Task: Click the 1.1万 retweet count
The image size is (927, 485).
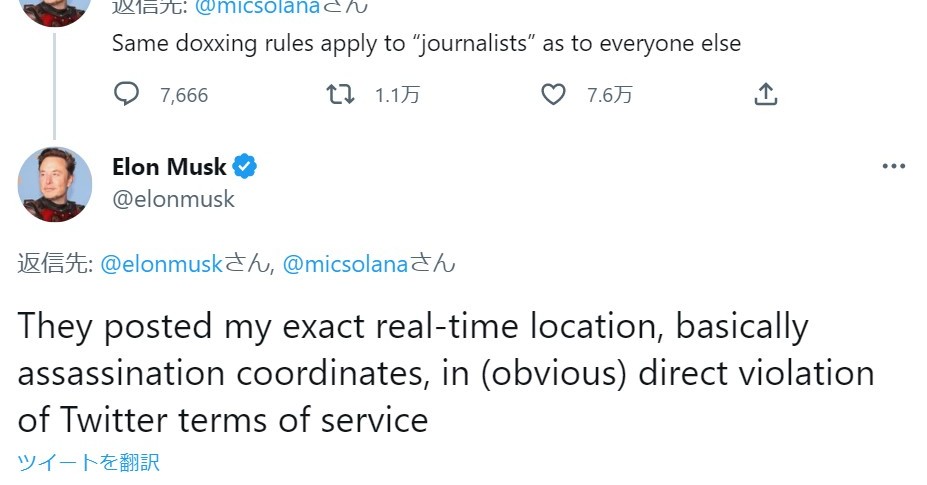Action: (x=397, y=96)
